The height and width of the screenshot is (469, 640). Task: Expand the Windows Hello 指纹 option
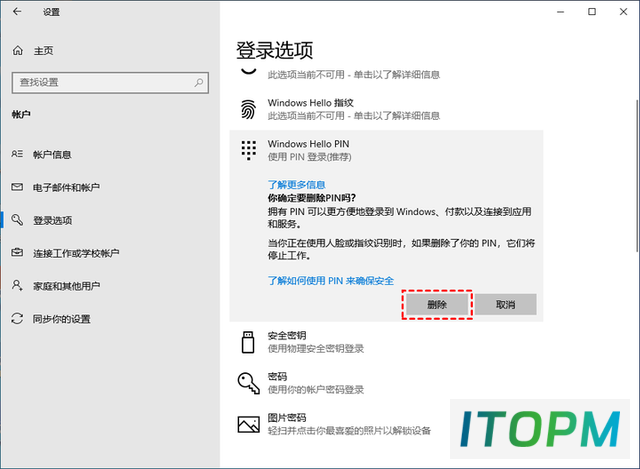(386, 109)
